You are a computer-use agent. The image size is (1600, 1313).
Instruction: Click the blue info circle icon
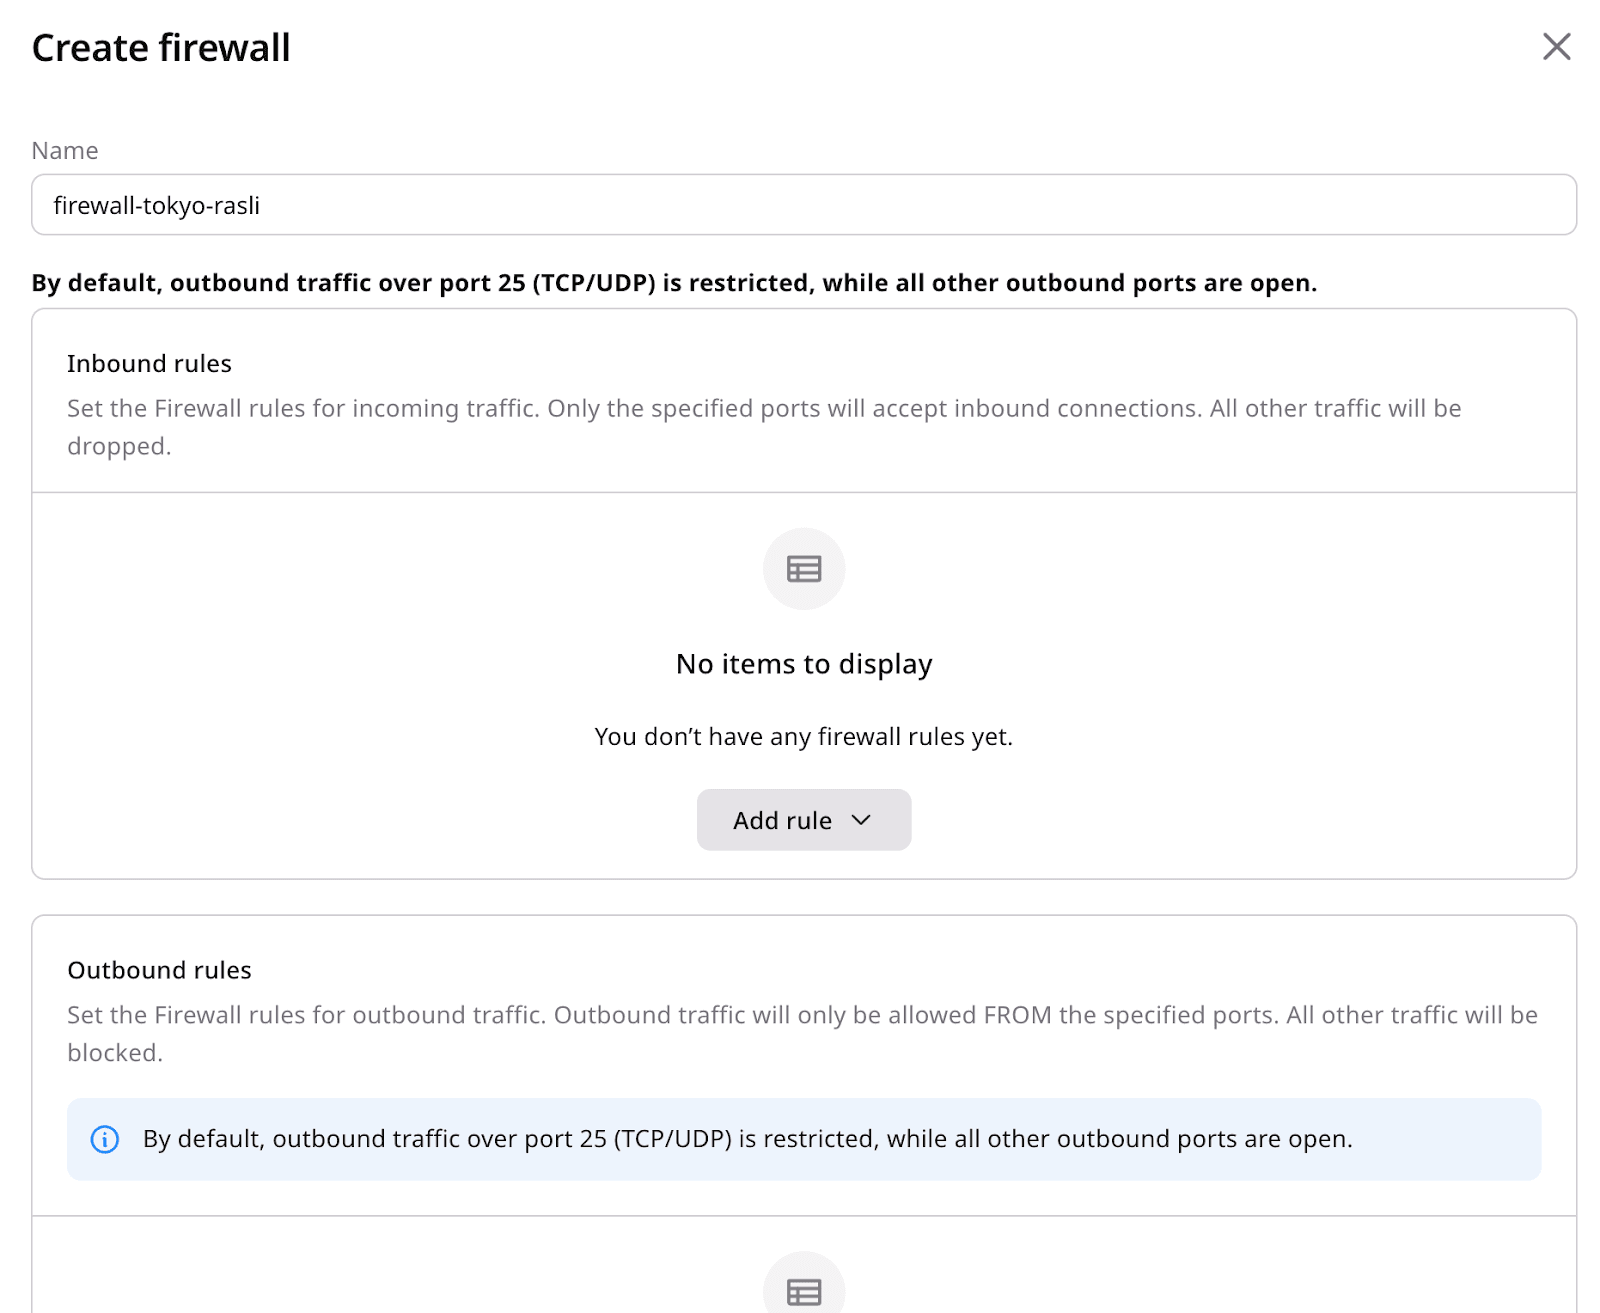(105, 1139)
